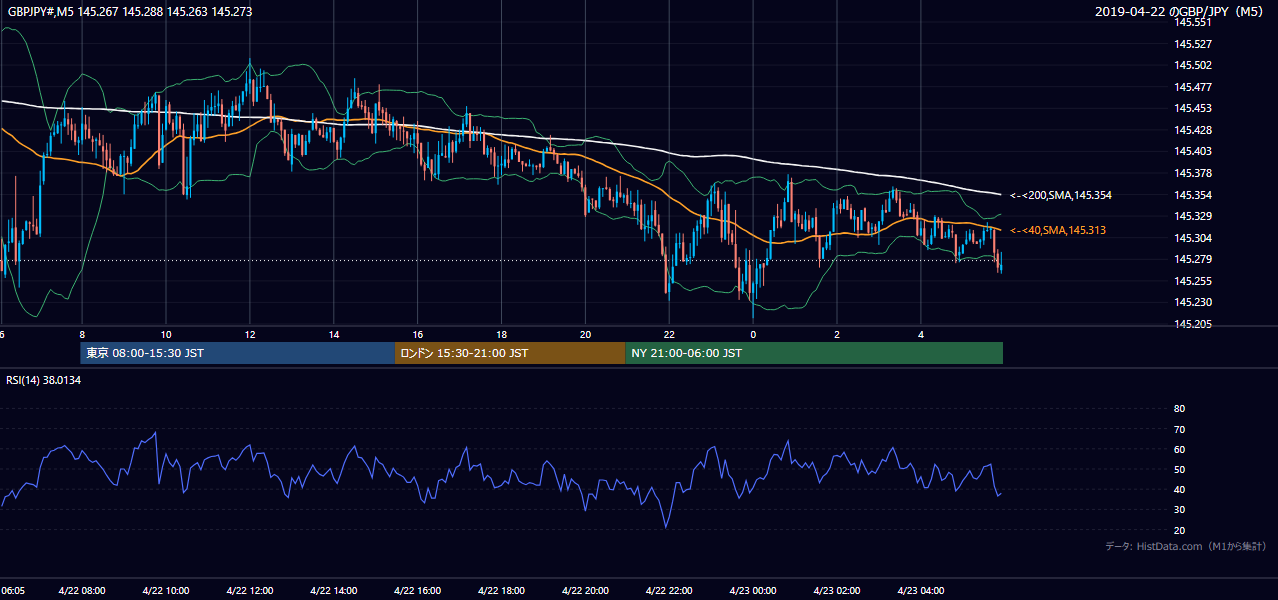Click the 4/22 12:00 time axis label
The height and width of the screenshot is (600, 1278).
pyautogui.click(x=250, y=591)
